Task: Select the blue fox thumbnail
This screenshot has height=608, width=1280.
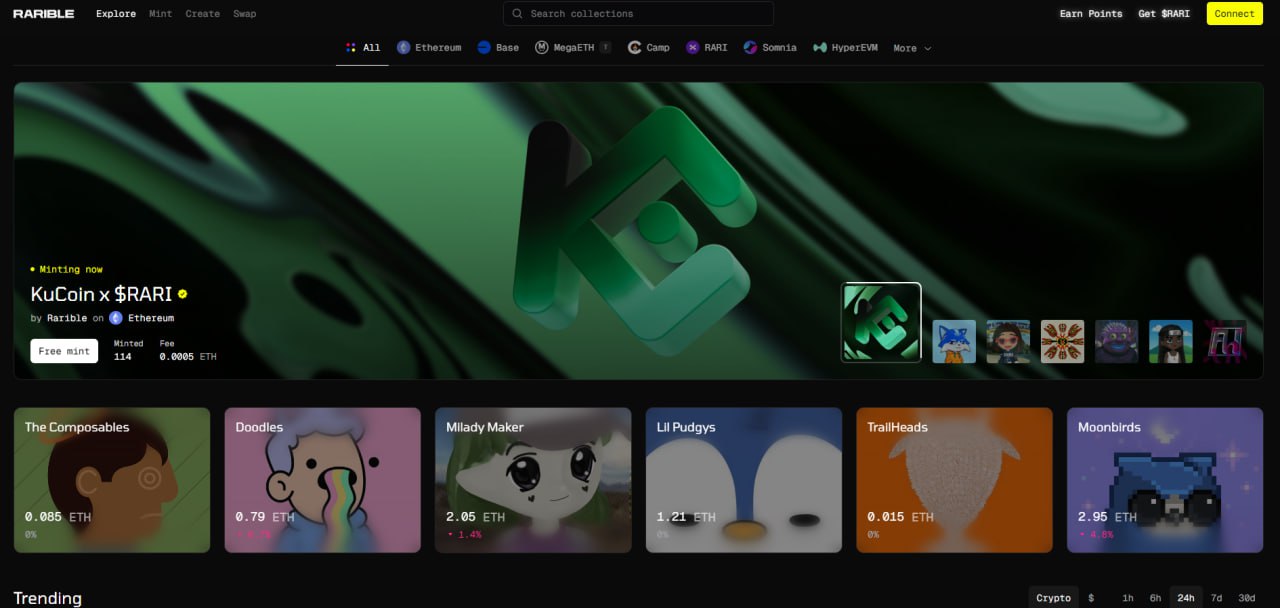Action: (954, 341)
